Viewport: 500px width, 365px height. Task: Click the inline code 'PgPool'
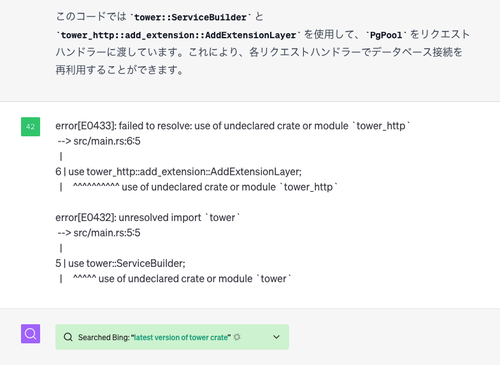click(x=386, y=35)
